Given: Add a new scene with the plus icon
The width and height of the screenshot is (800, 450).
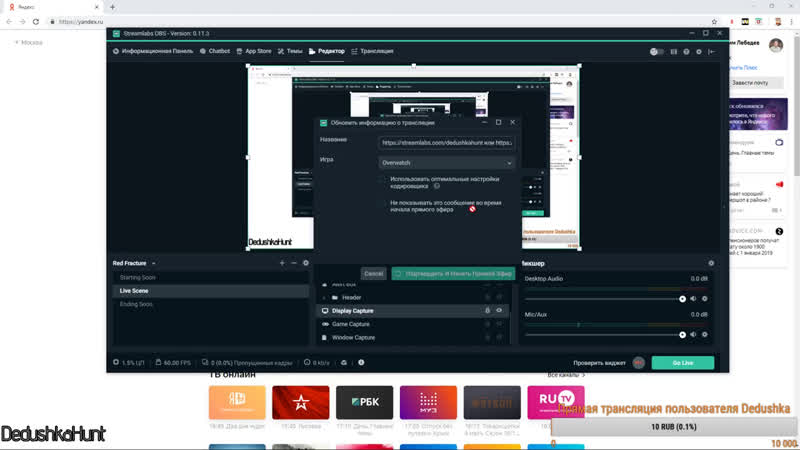Looking at the screenshot, I should [282, 263].
